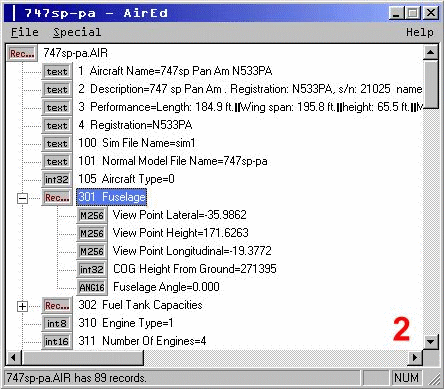This screenshot has width=444, height=389.
Task: Collapse the 301 Fuselage record
Action: (x=22, y=198)
